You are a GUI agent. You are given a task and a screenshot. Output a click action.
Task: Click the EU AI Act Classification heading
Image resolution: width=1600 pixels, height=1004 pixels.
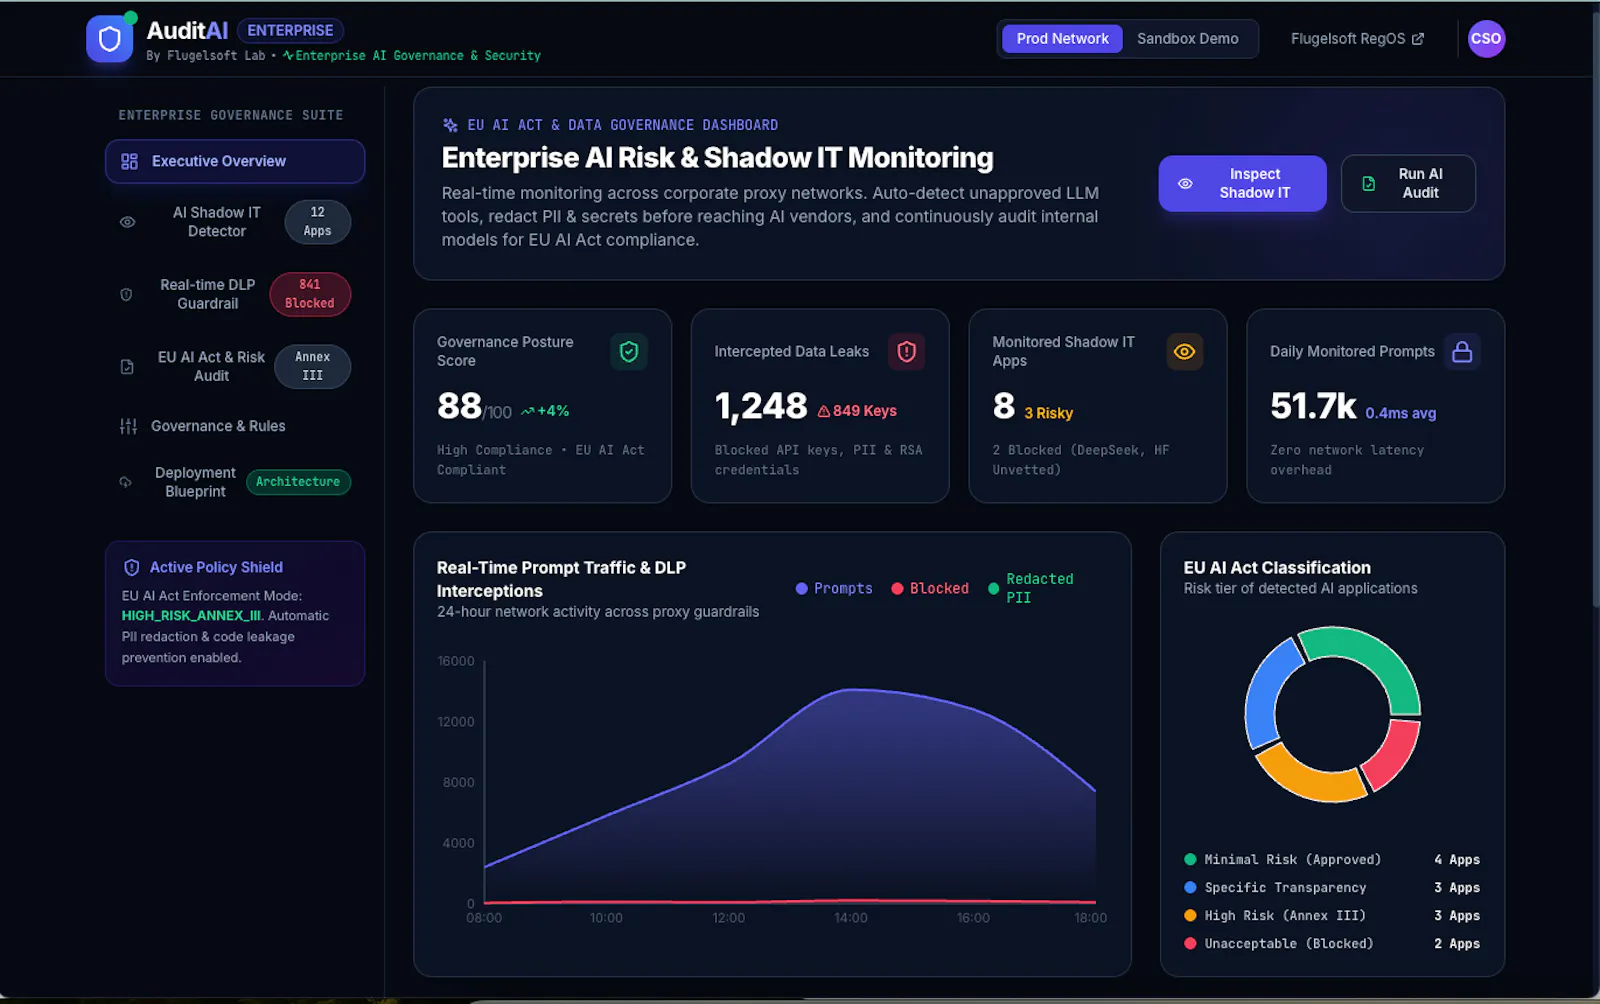(x=1277, y=567)
